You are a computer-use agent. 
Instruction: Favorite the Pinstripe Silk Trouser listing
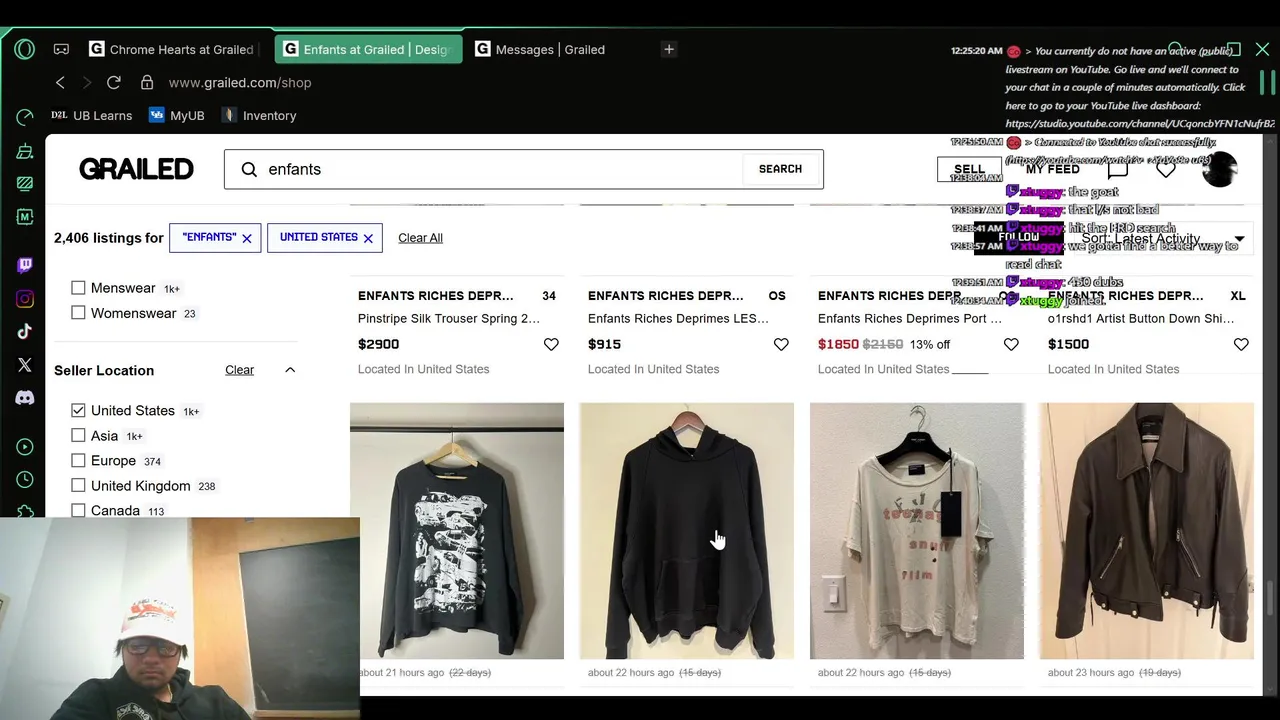pyautogui.click(x=551, y=344)
